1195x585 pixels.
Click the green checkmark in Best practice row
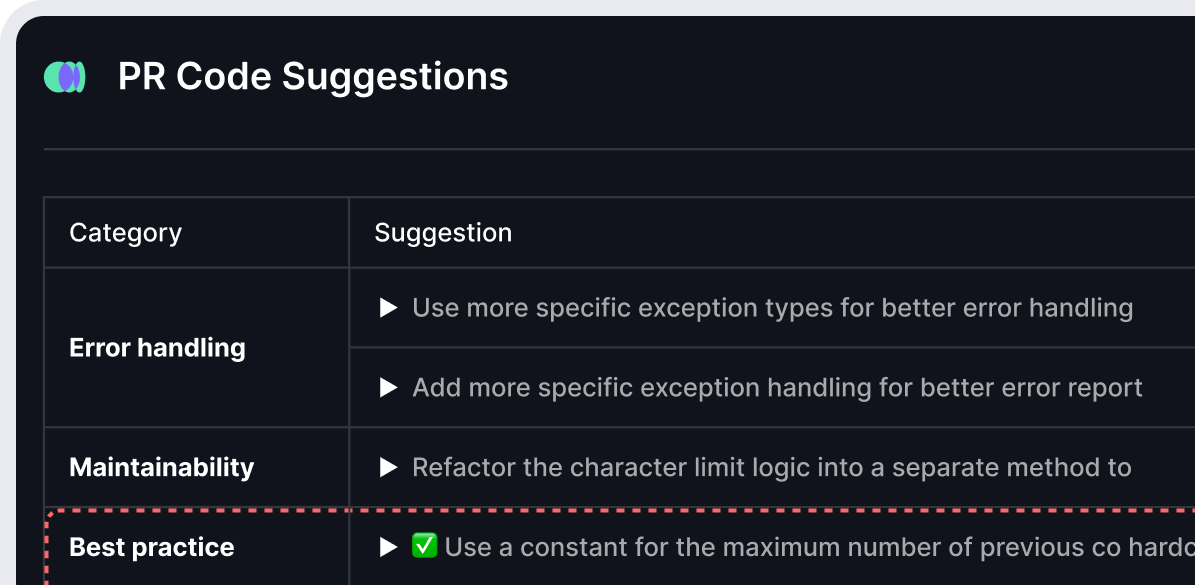click(424, 547)
